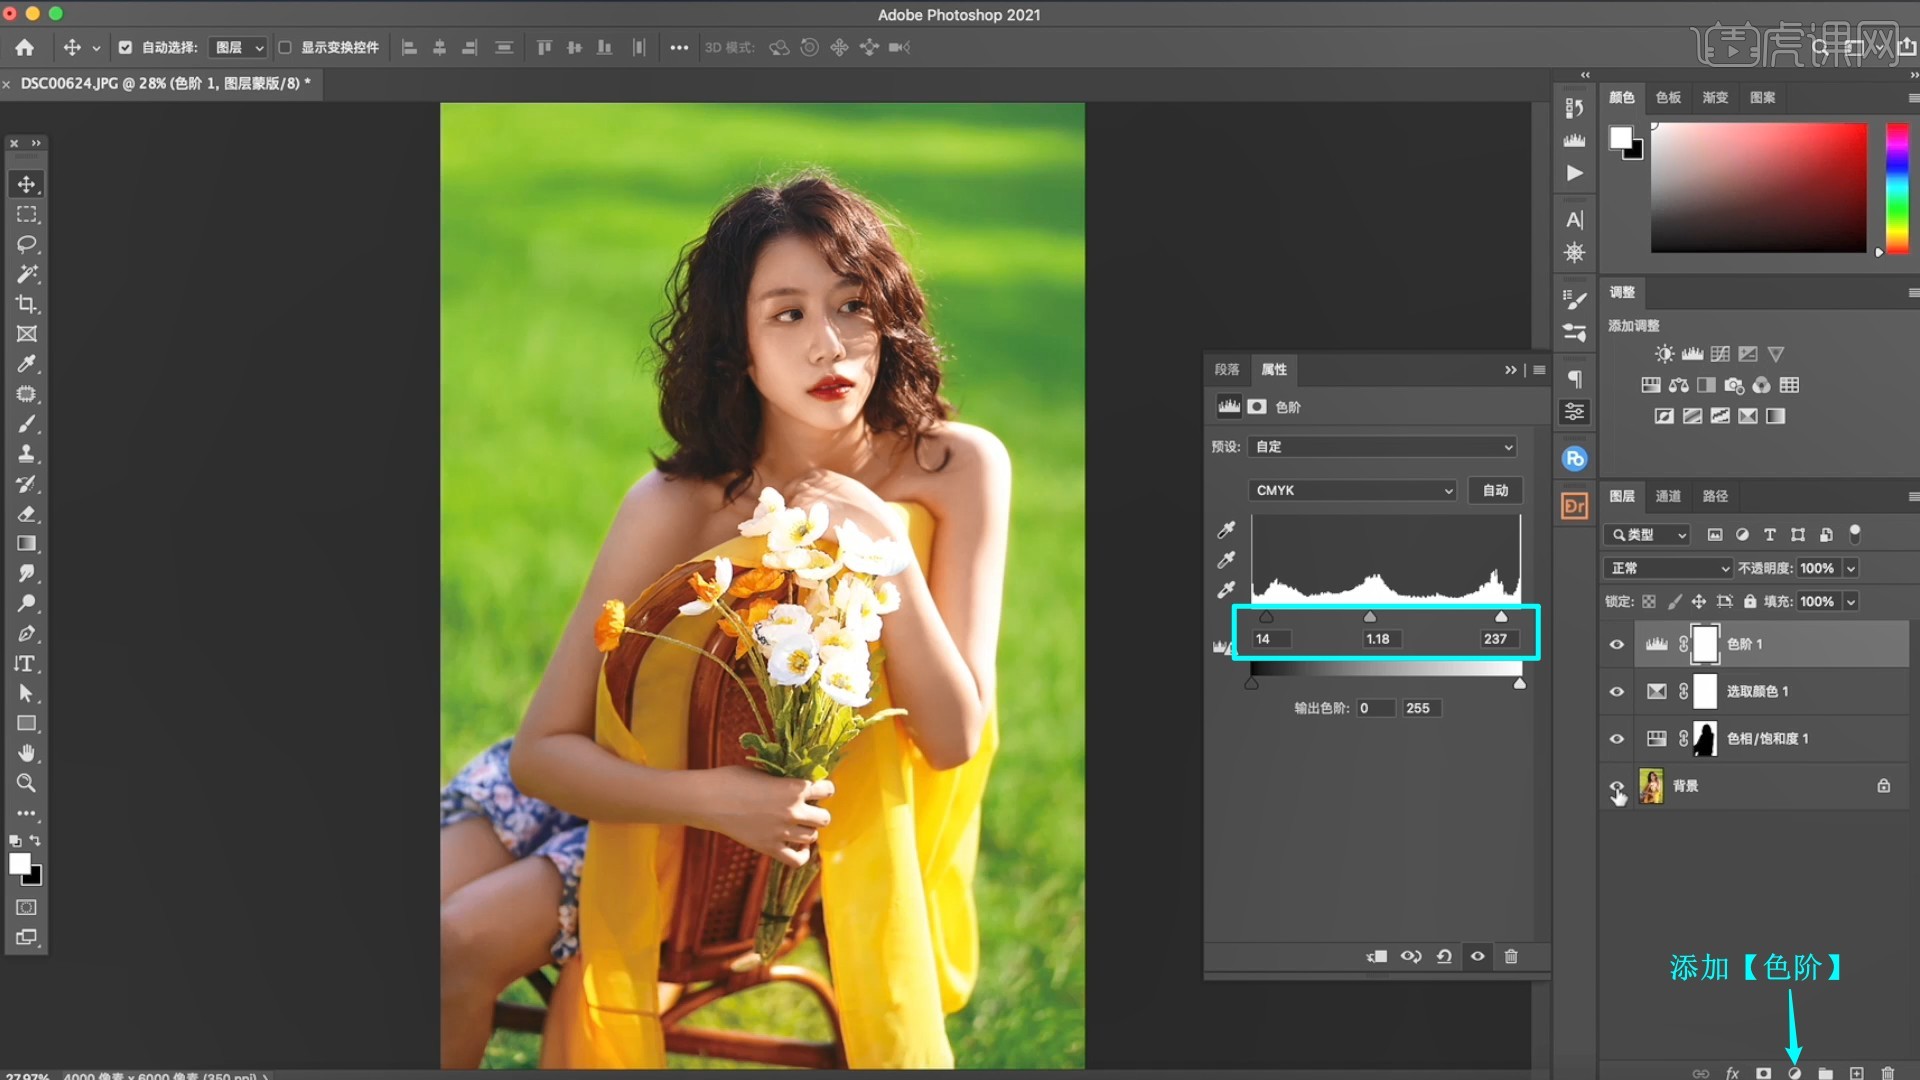Select the Crop tool
Screen dimensions: 1920x1080
click(x=27, y=304)
